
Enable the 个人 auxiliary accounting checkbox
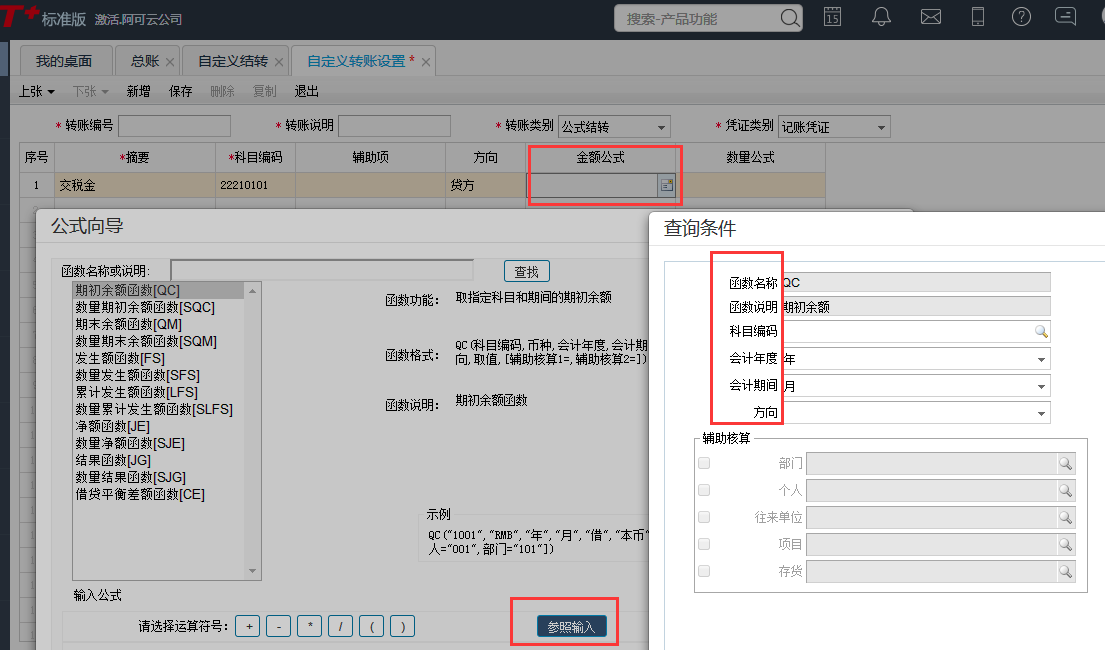[704, 490]
